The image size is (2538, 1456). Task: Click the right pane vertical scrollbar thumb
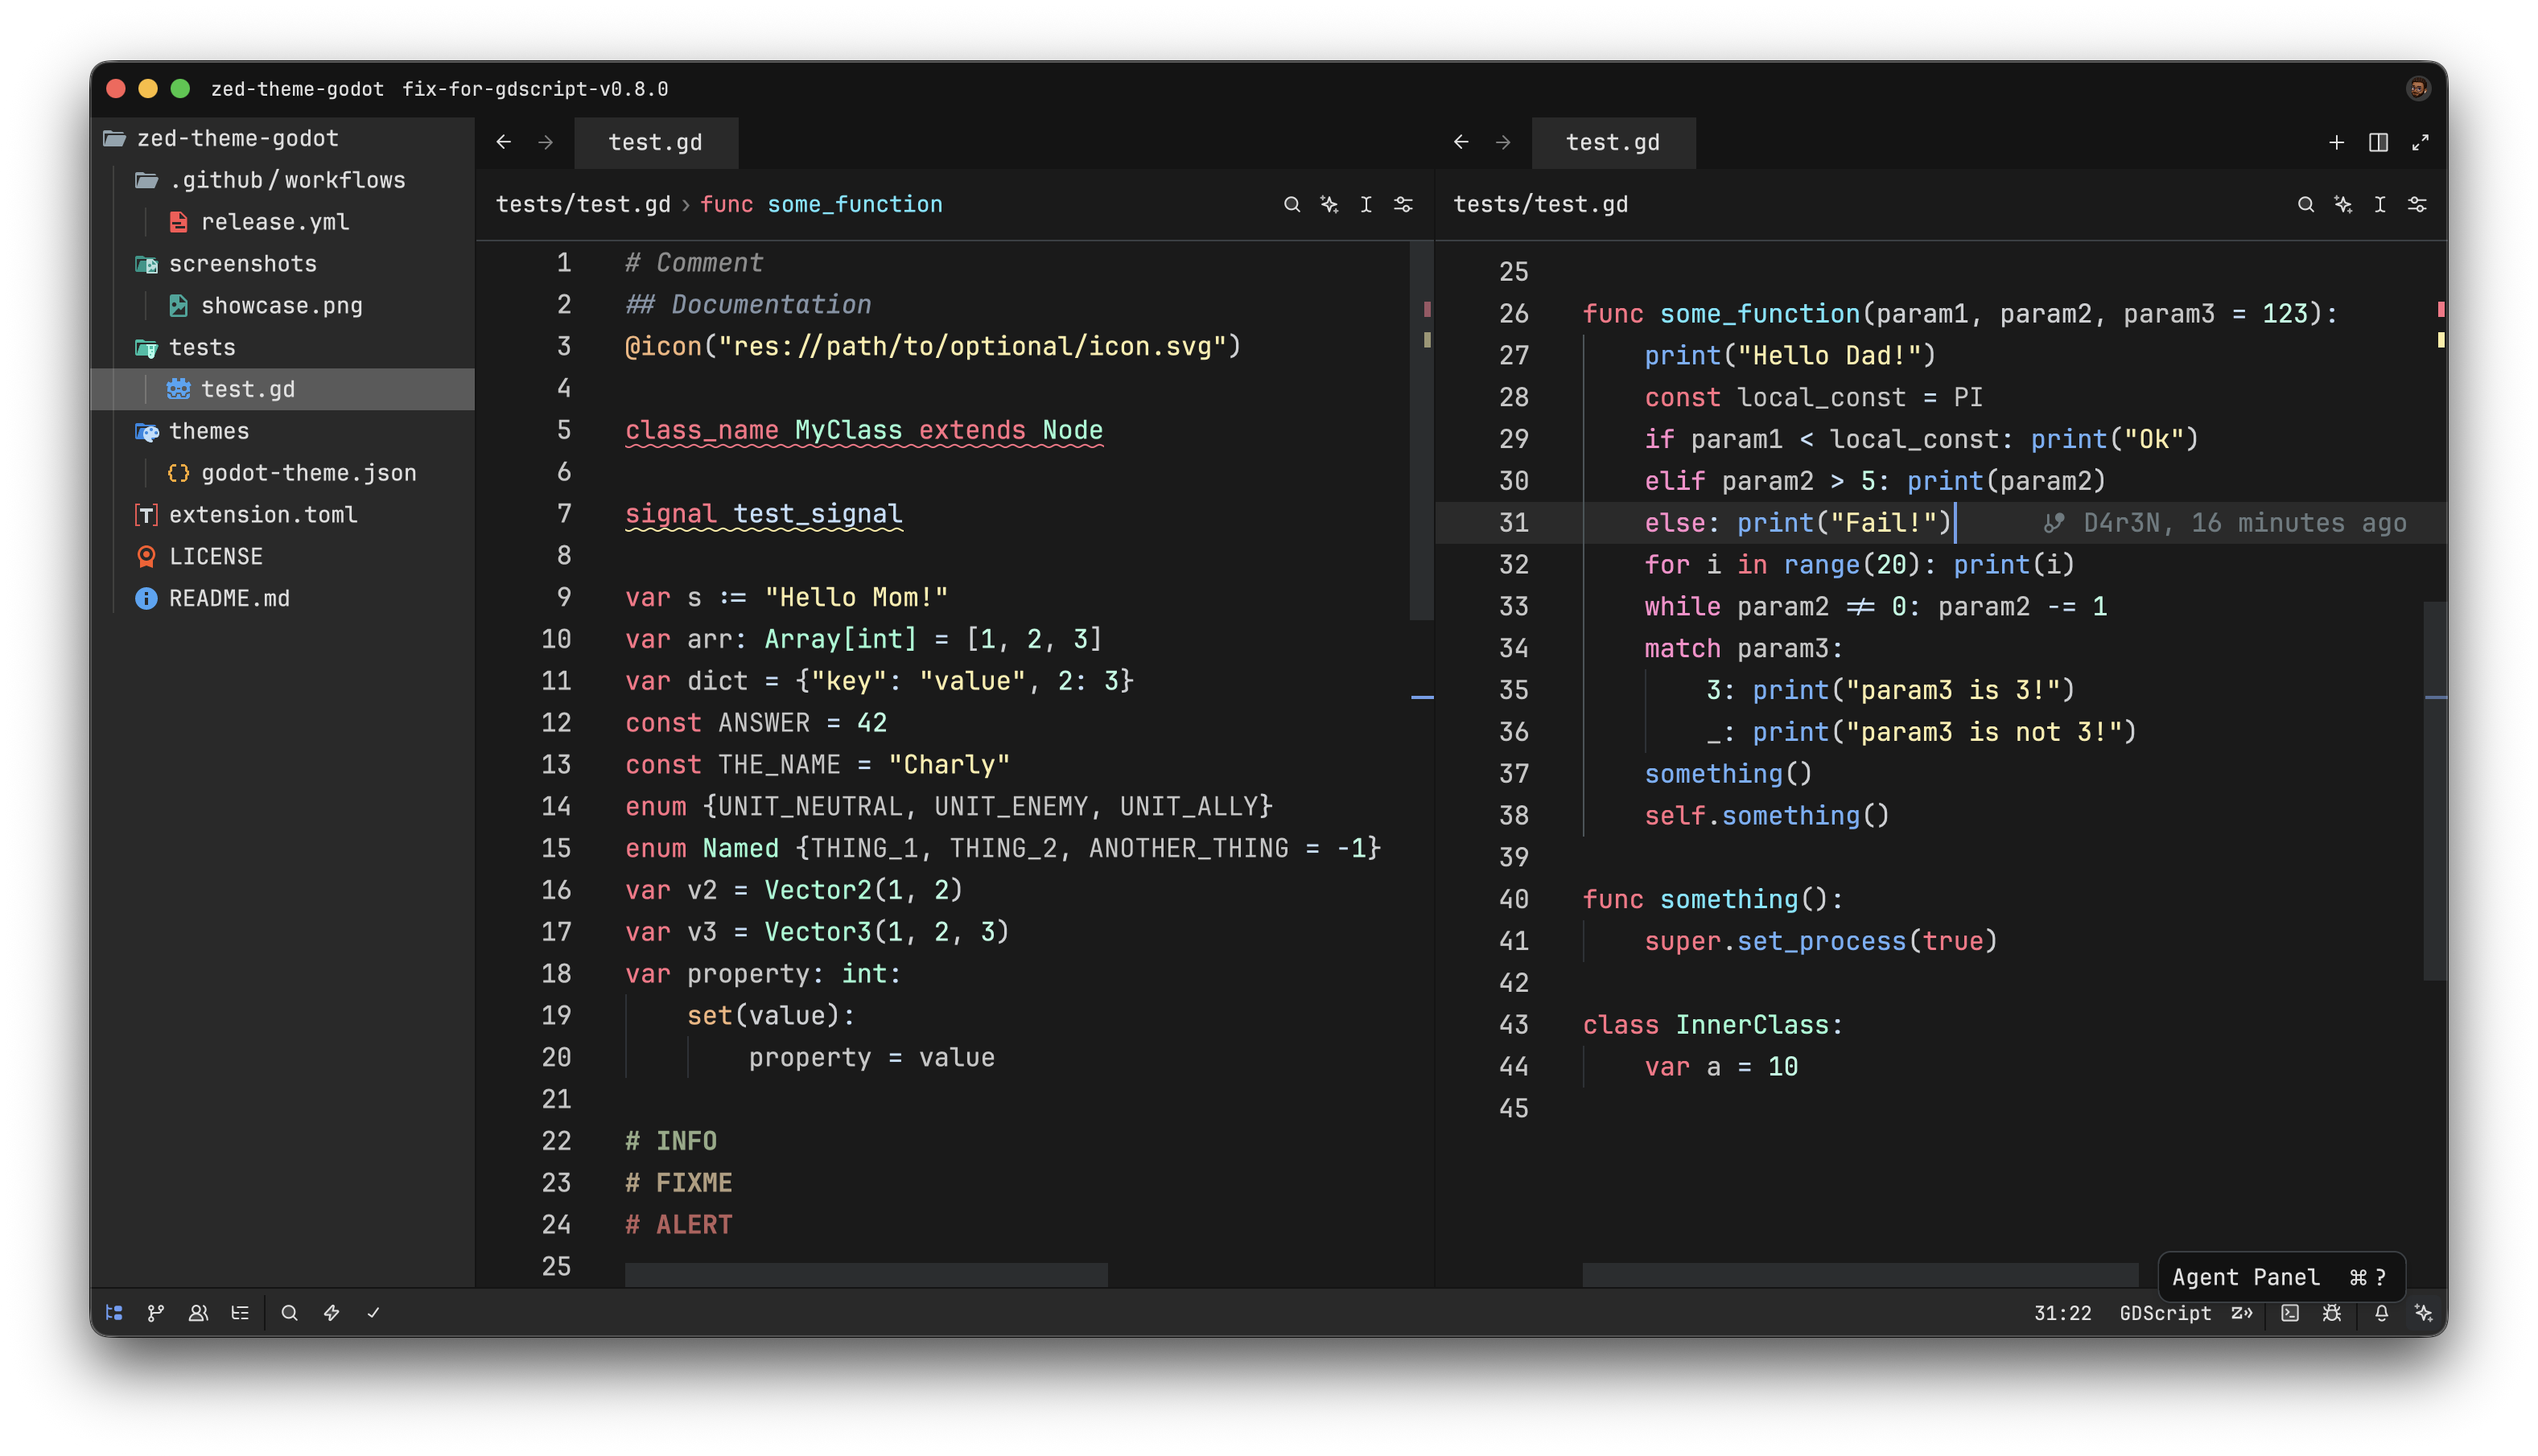pyautogui.click(x=2435, y=791)
